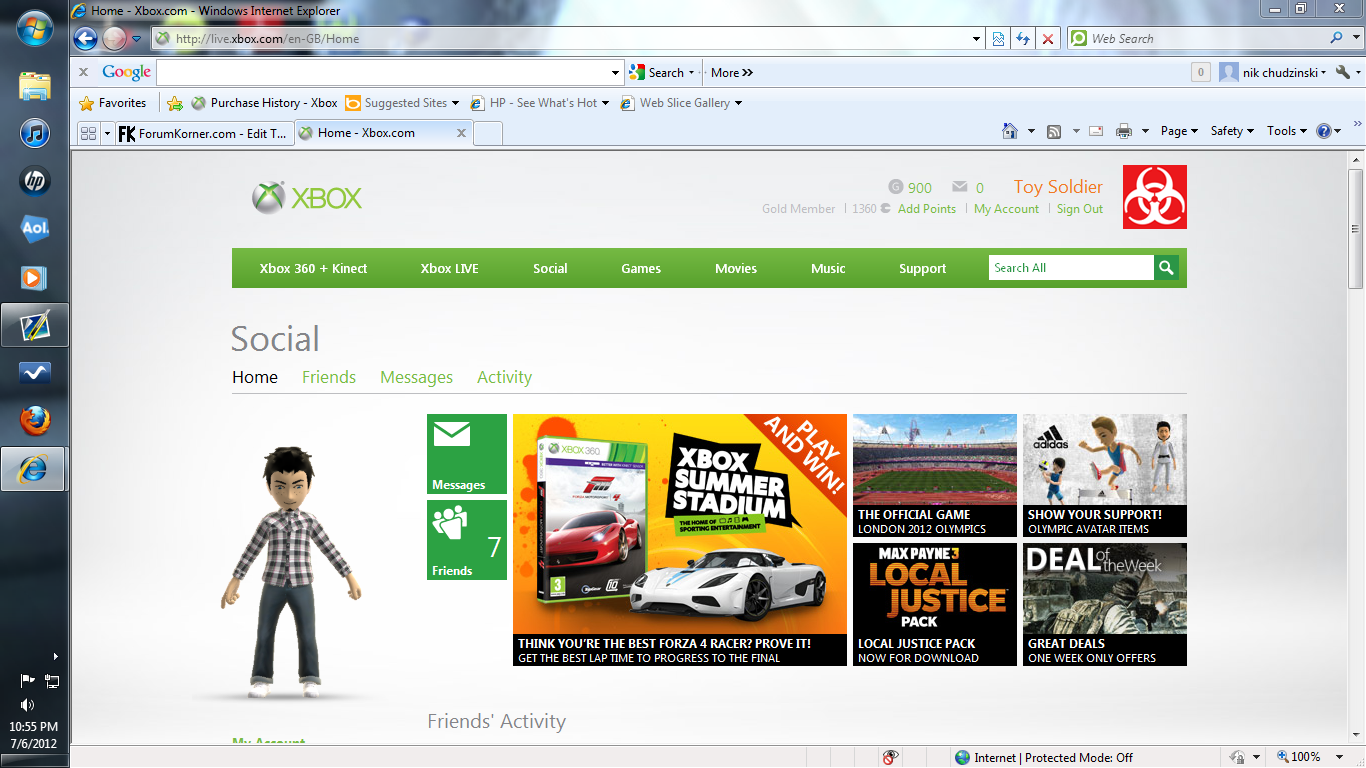This screenshot has width=1366, height=768.
Task: Open Firefox from the taskbar
Action: point(35,420)
